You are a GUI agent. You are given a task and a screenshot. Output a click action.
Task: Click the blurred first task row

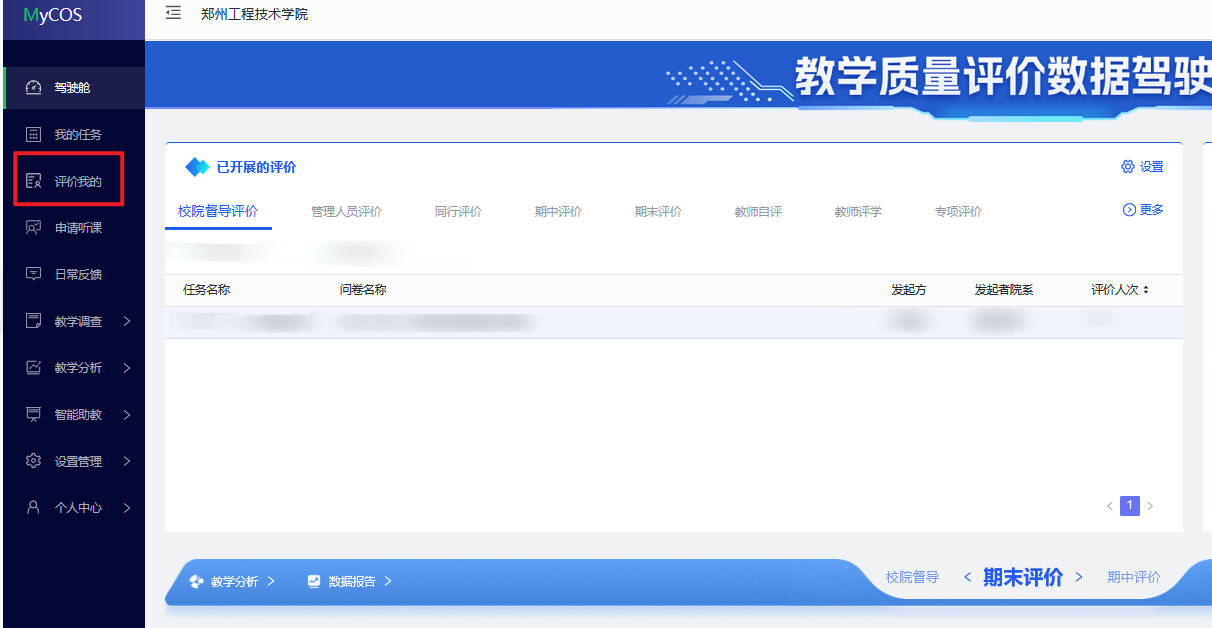[x=674, y=322]
